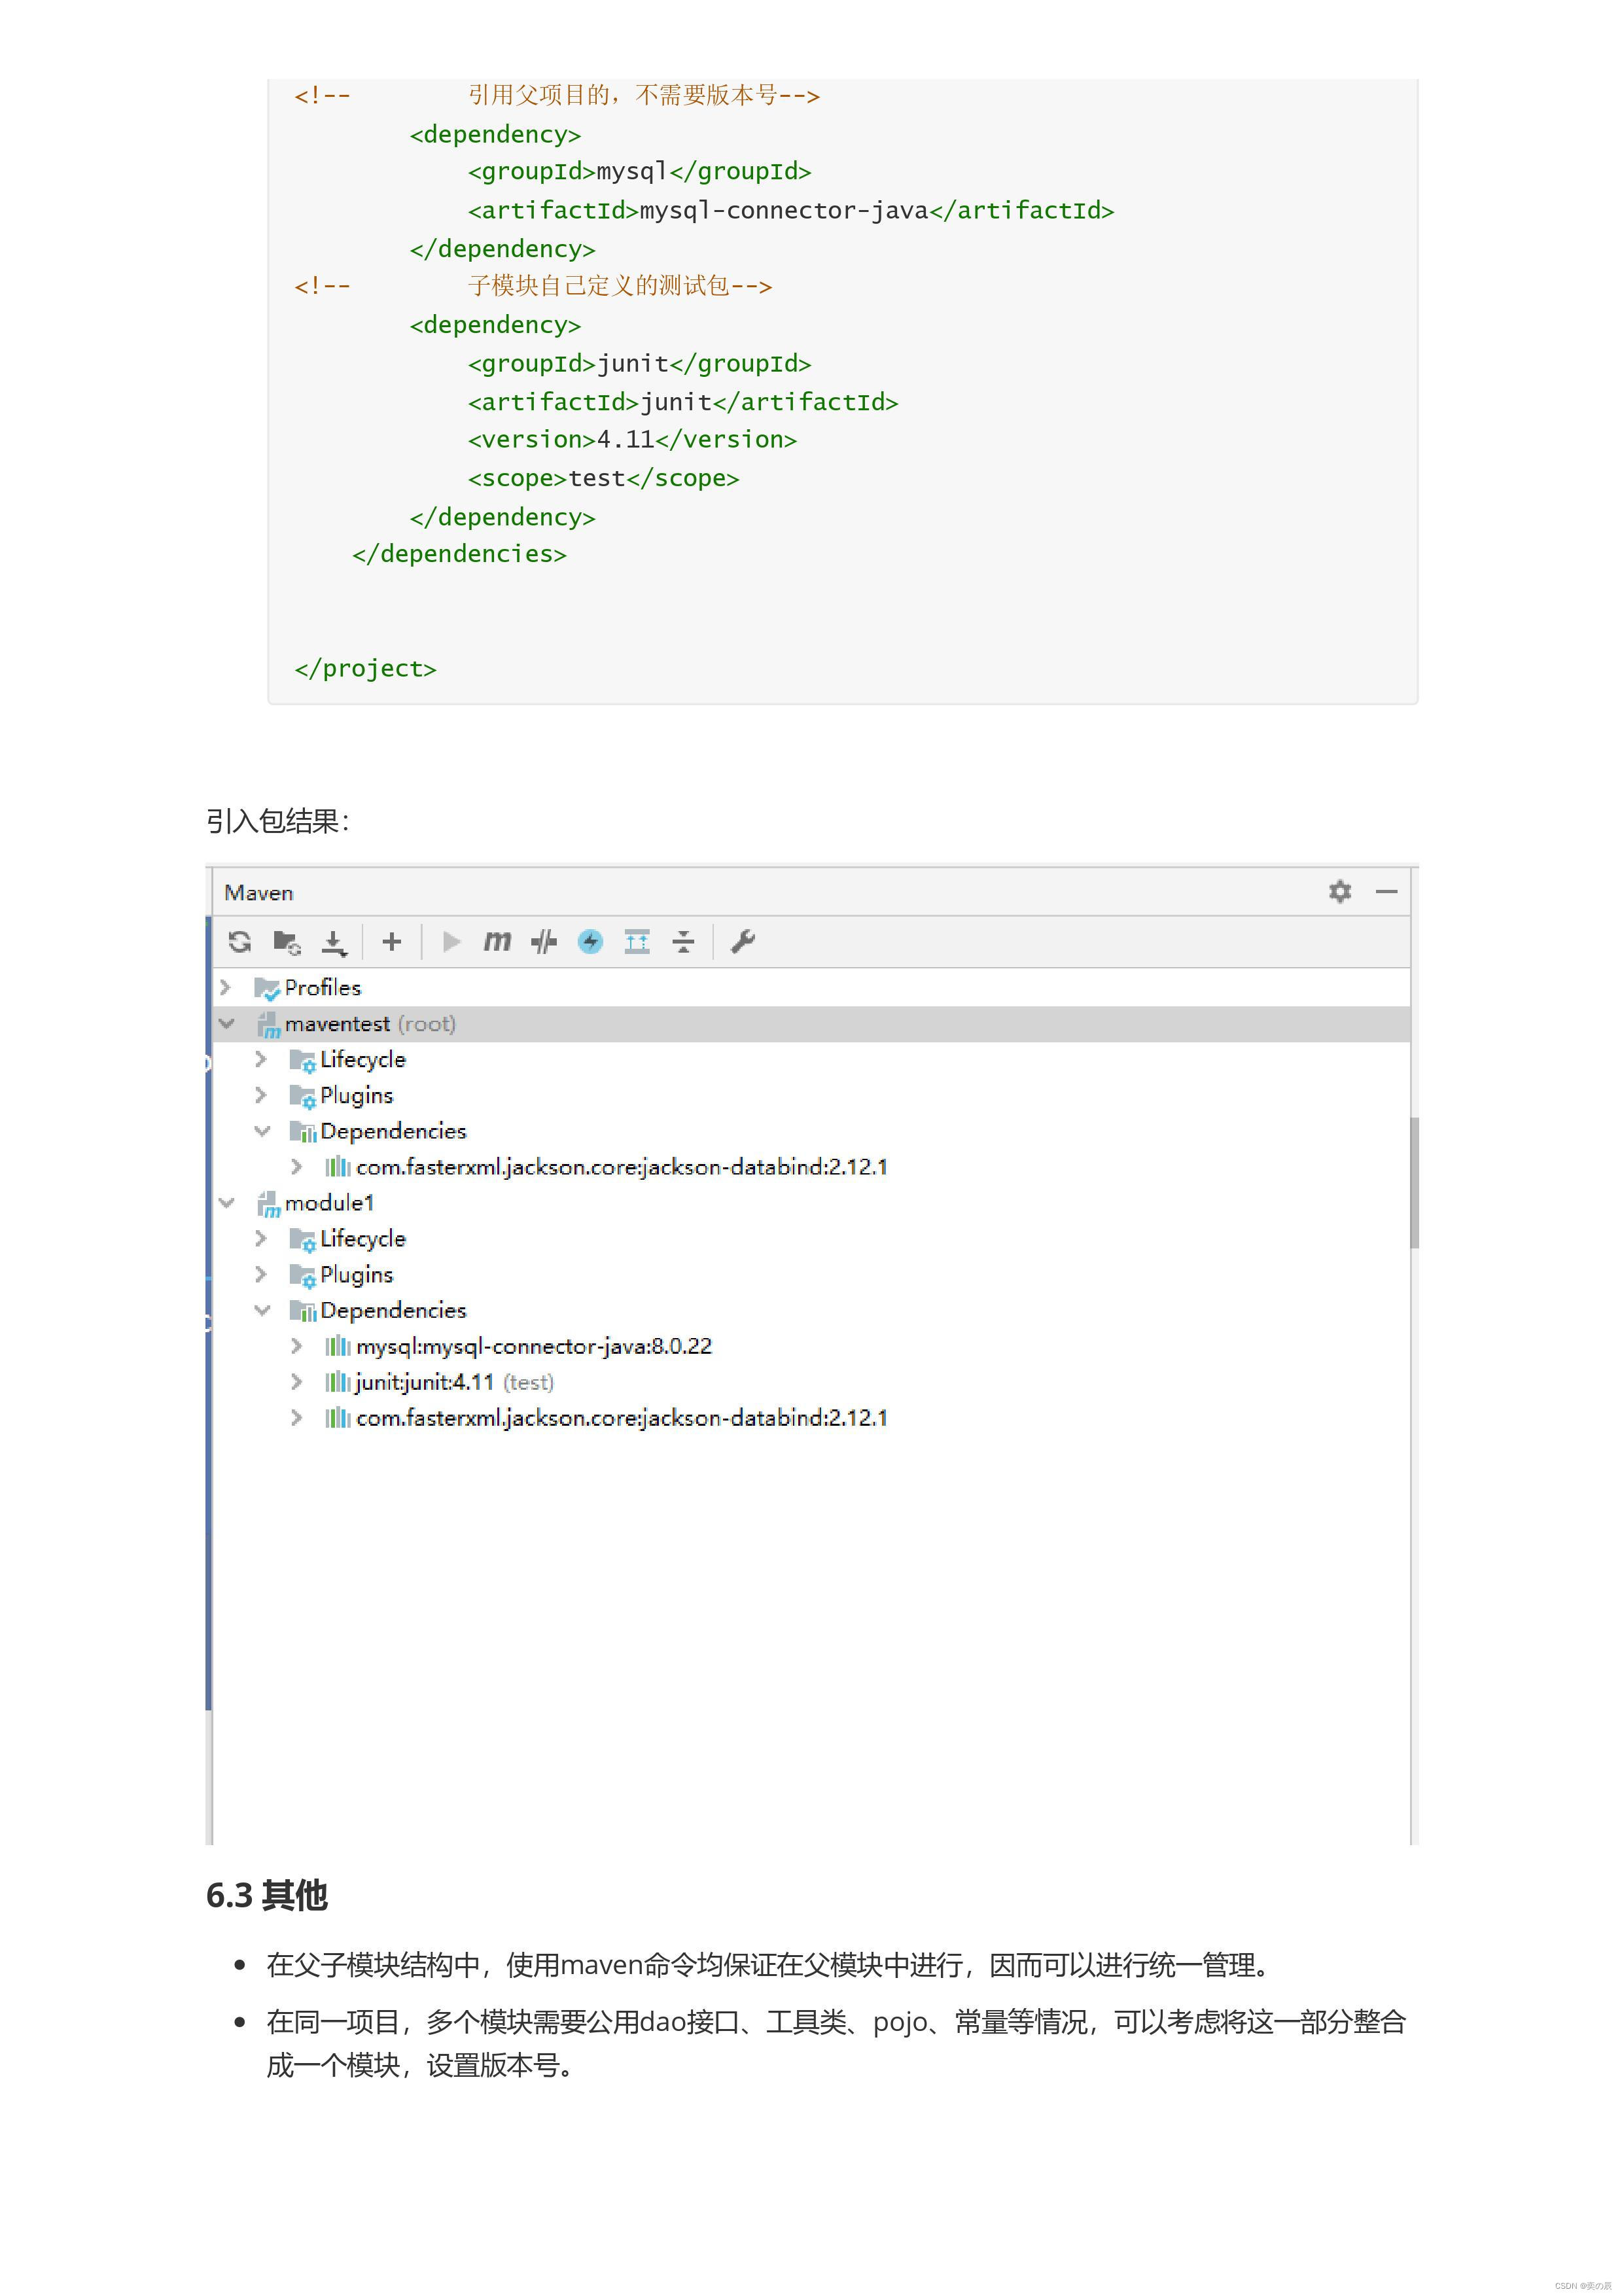
Task: Click Run Maven Build play icon
Action: coord(451,941)
